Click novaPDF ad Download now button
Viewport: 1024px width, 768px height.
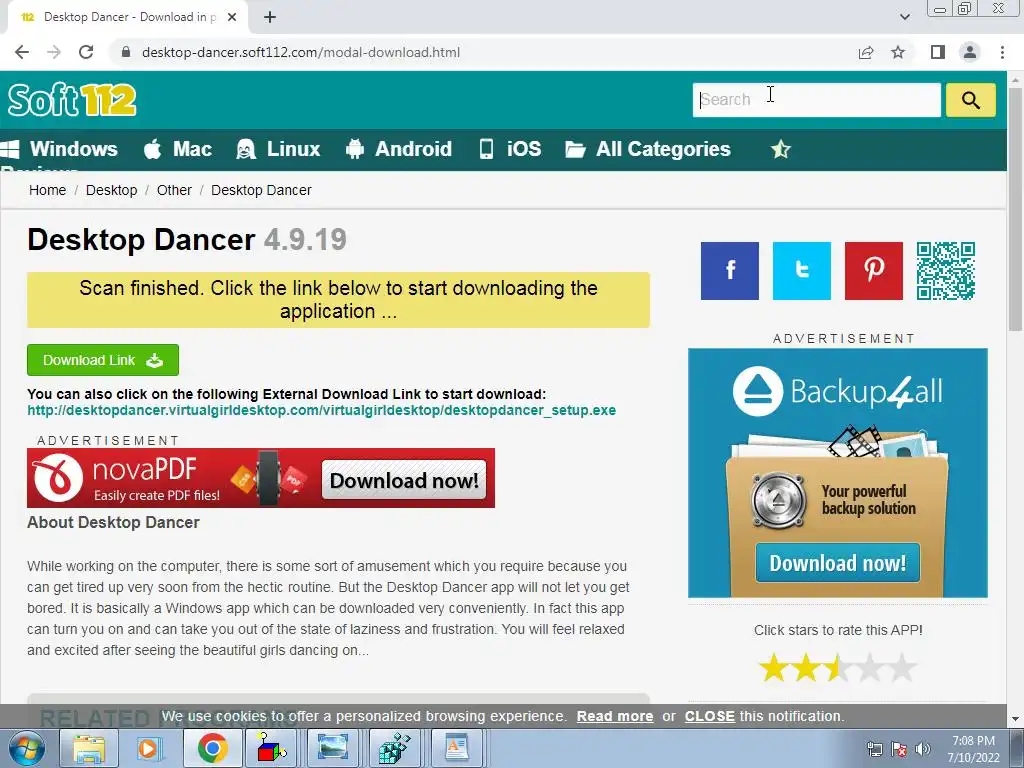404,480
